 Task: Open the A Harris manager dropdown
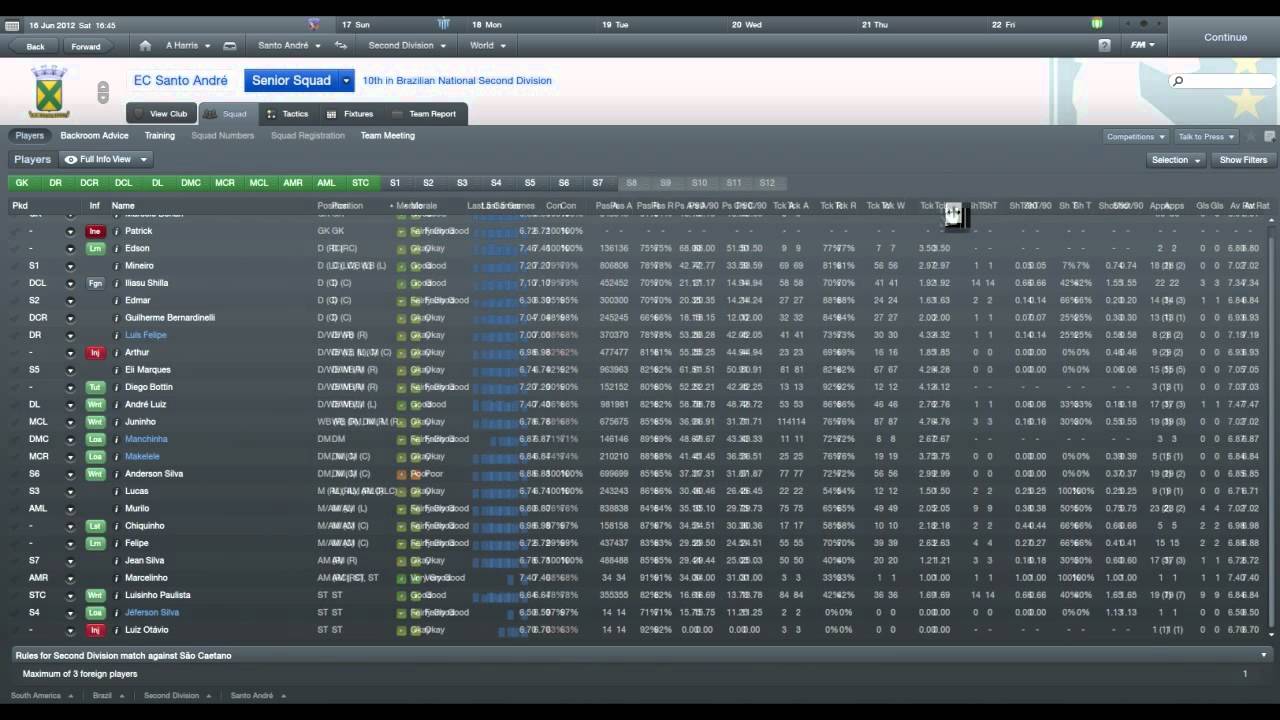[x=187, y=45]
